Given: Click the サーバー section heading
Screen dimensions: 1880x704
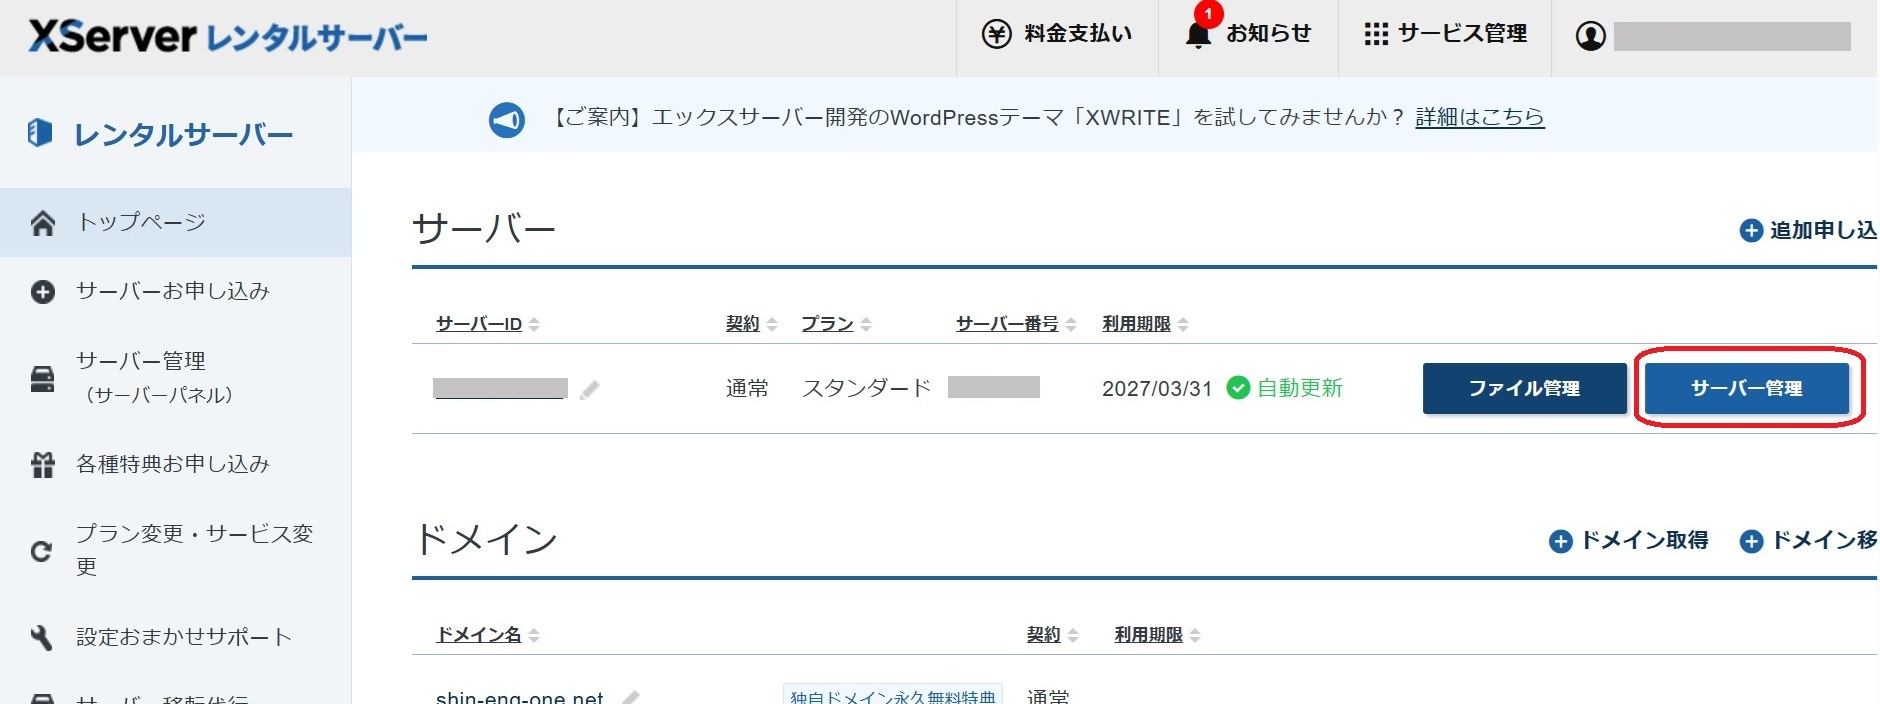Looking at the screenshot, I should point(484,229).
